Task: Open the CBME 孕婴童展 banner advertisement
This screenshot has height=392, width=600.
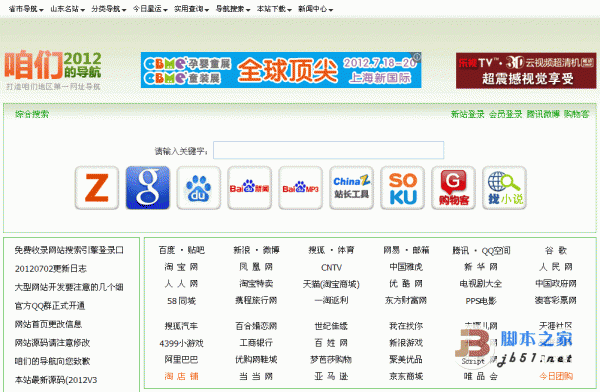Action: 281,70
